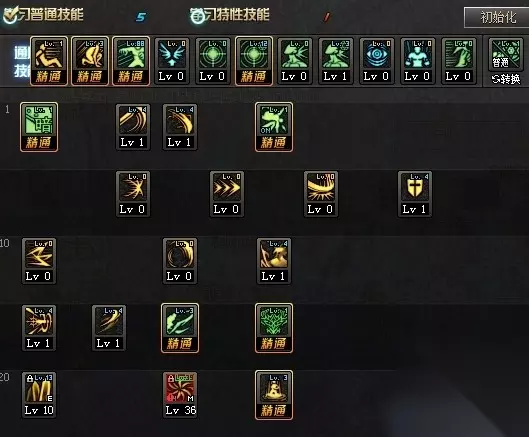Select the green demon face mastered skill

(x=274, y=328)
